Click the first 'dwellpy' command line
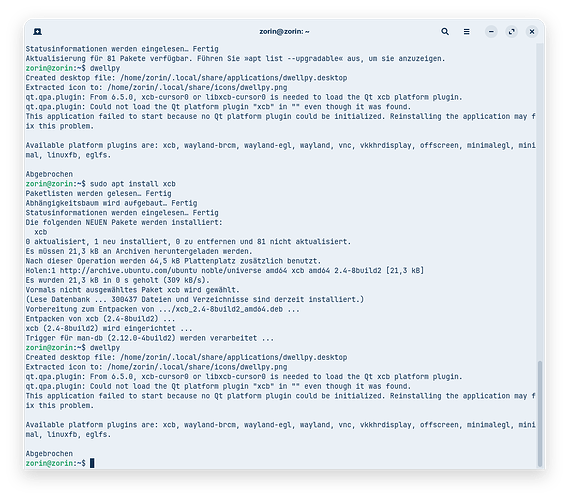 [x=73, y=68]
